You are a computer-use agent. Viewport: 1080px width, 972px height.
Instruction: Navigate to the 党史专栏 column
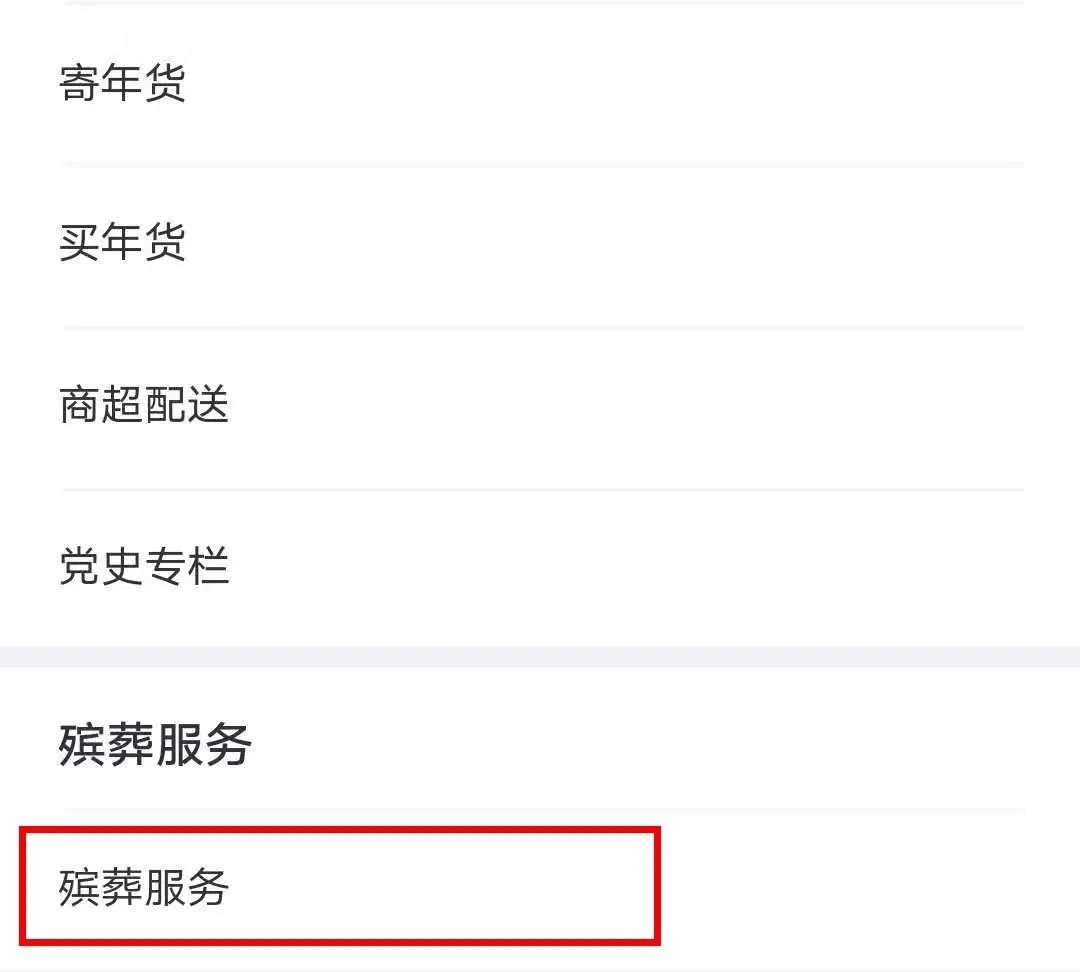(144, 567)
